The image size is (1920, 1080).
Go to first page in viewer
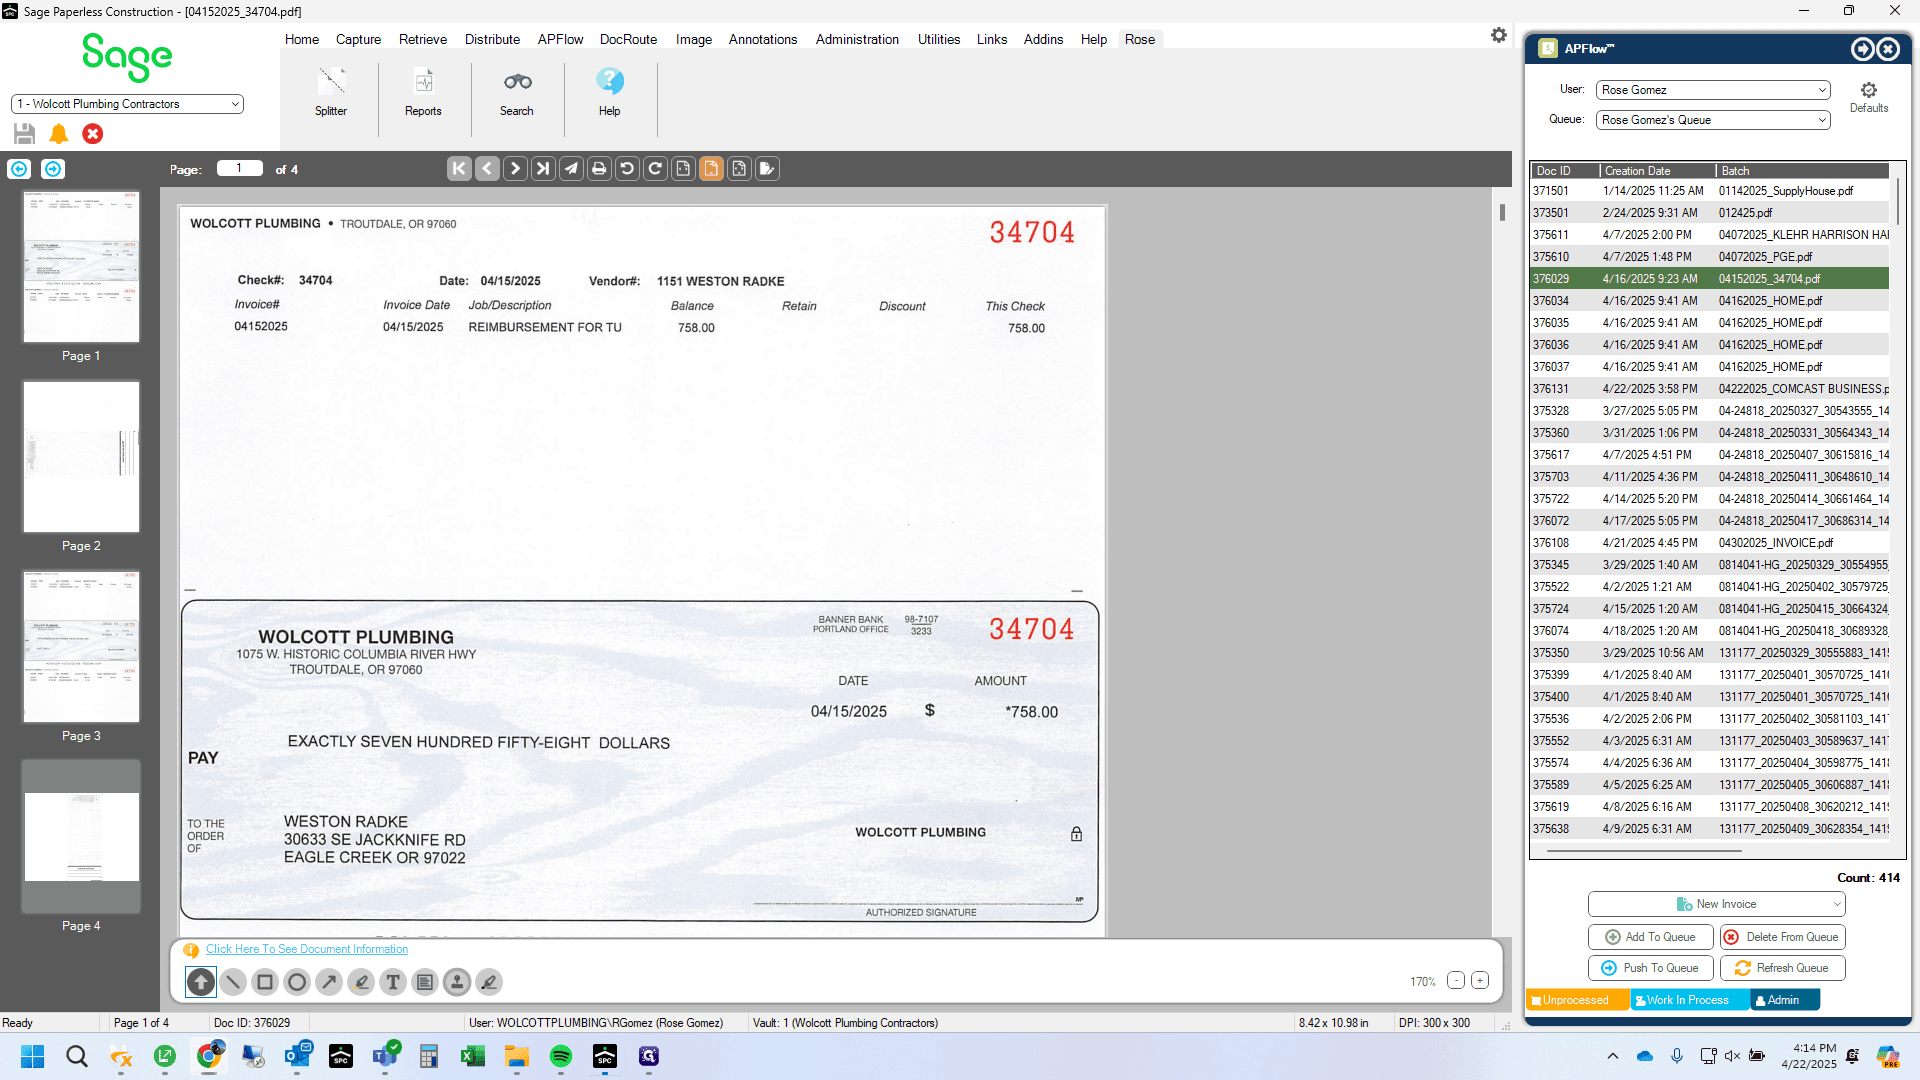(459, 169)
